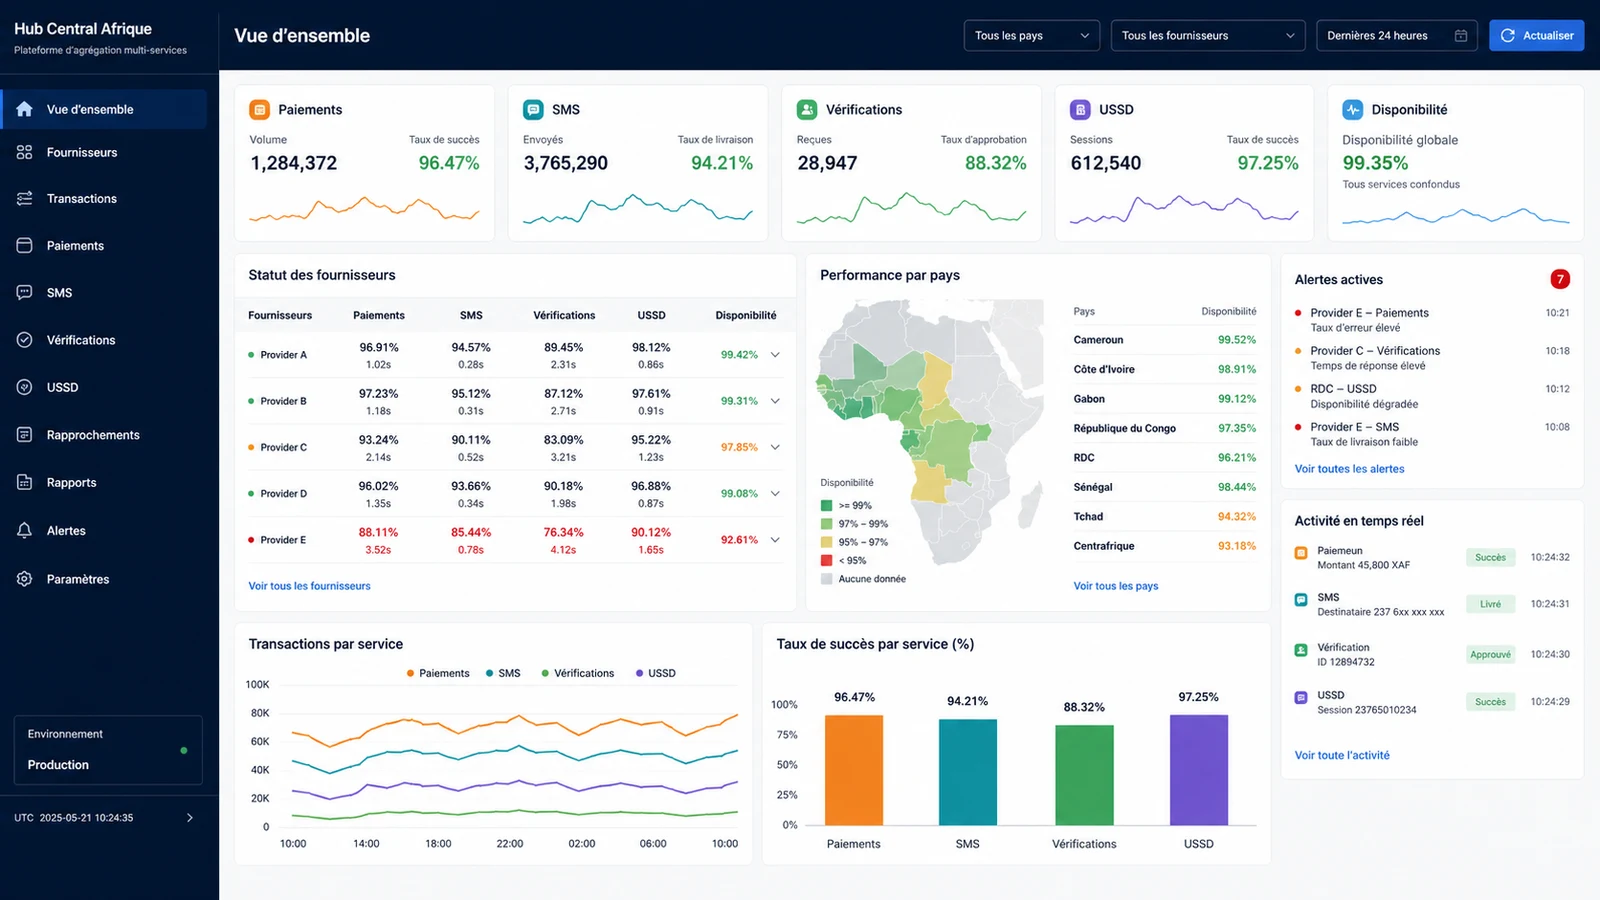Screen dimensions: 1600x900
Task: Click the refresh icon on the Actualiser button
Action: pyautogui.click(x=1508, y=35)
